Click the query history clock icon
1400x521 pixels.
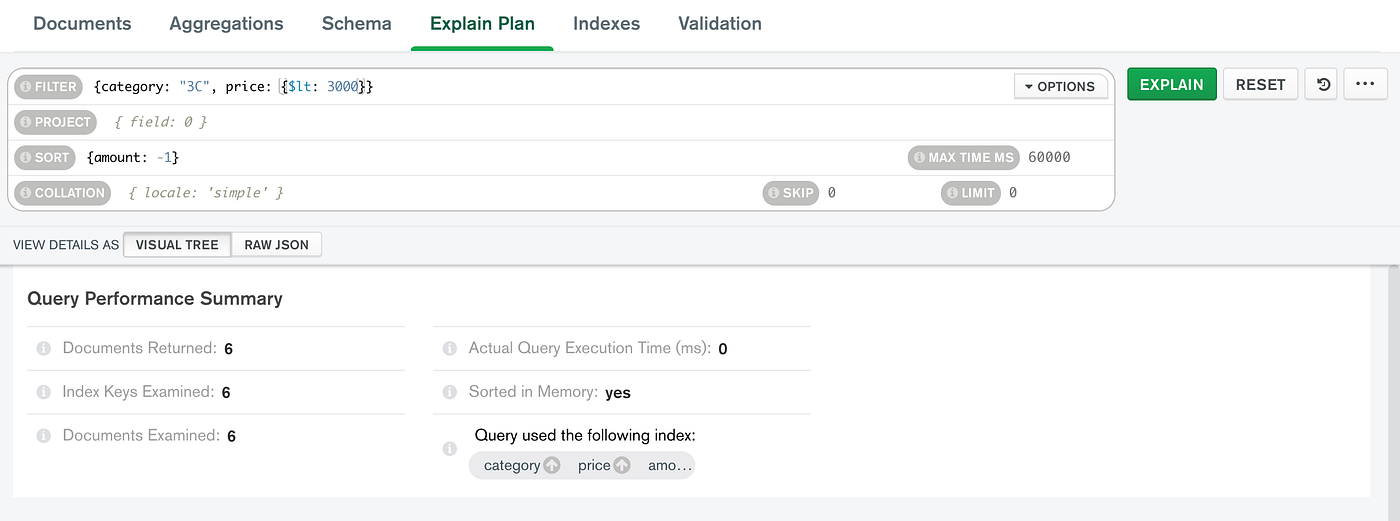click(1321, 85)
